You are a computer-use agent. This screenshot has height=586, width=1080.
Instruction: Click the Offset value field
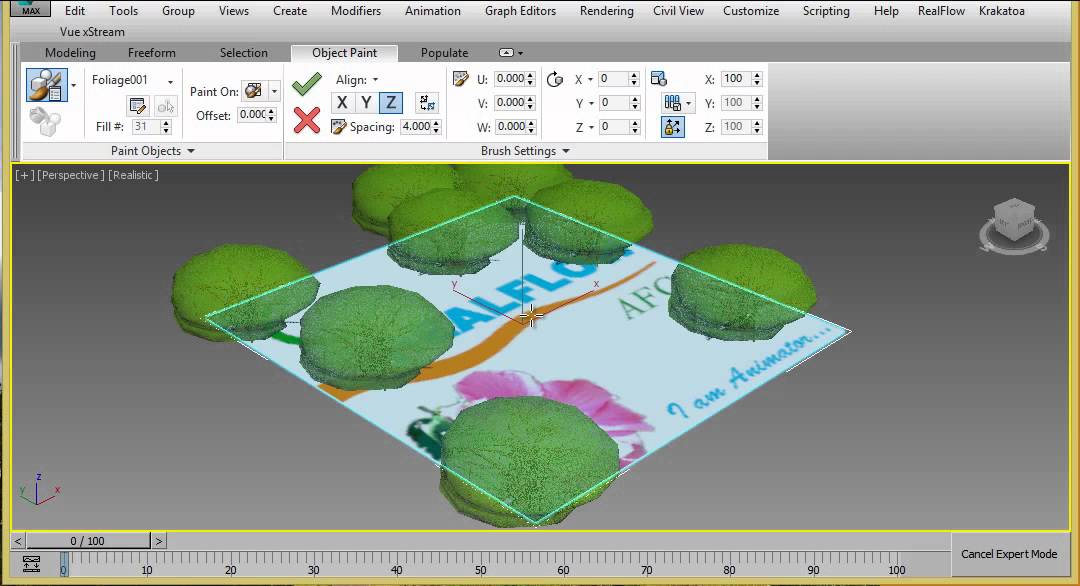click(x=252, y=114)
